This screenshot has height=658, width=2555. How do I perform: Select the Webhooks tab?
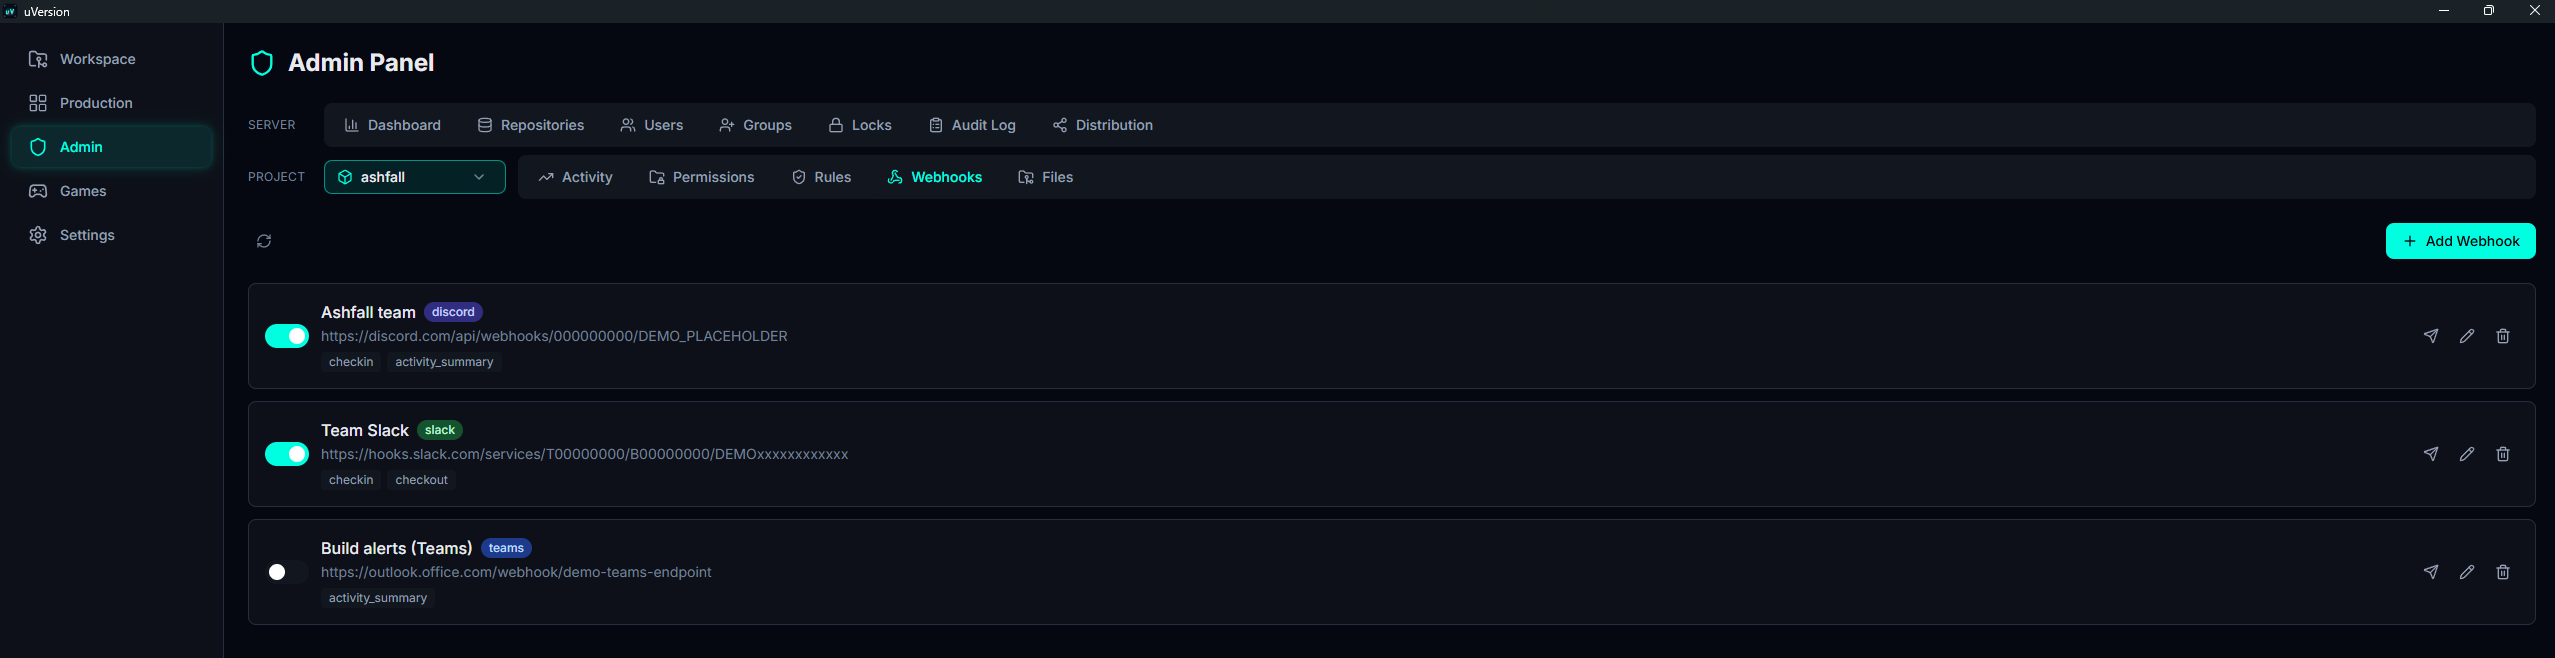click(x=935, y=177)
